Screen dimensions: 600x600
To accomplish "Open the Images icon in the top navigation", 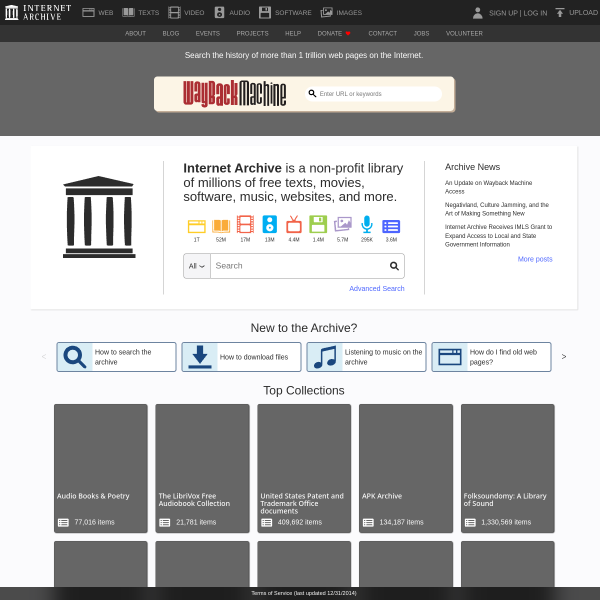I will coord(326,13).
